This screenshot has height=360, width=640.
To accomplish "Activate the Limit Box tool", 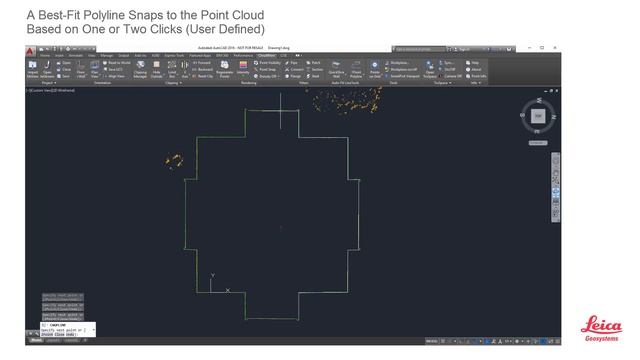I will tap(172, 69).
